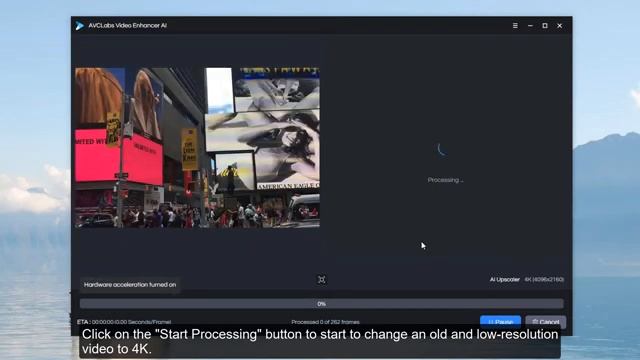Screen dimensions: 640x360
Task: Click the AI Upscaler label
Action: (x=504, y=280)
